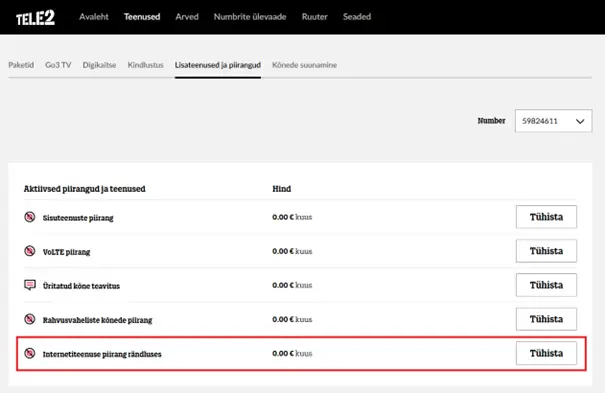
Task: Open the Avaleht menu item
Action: point(94,17)
